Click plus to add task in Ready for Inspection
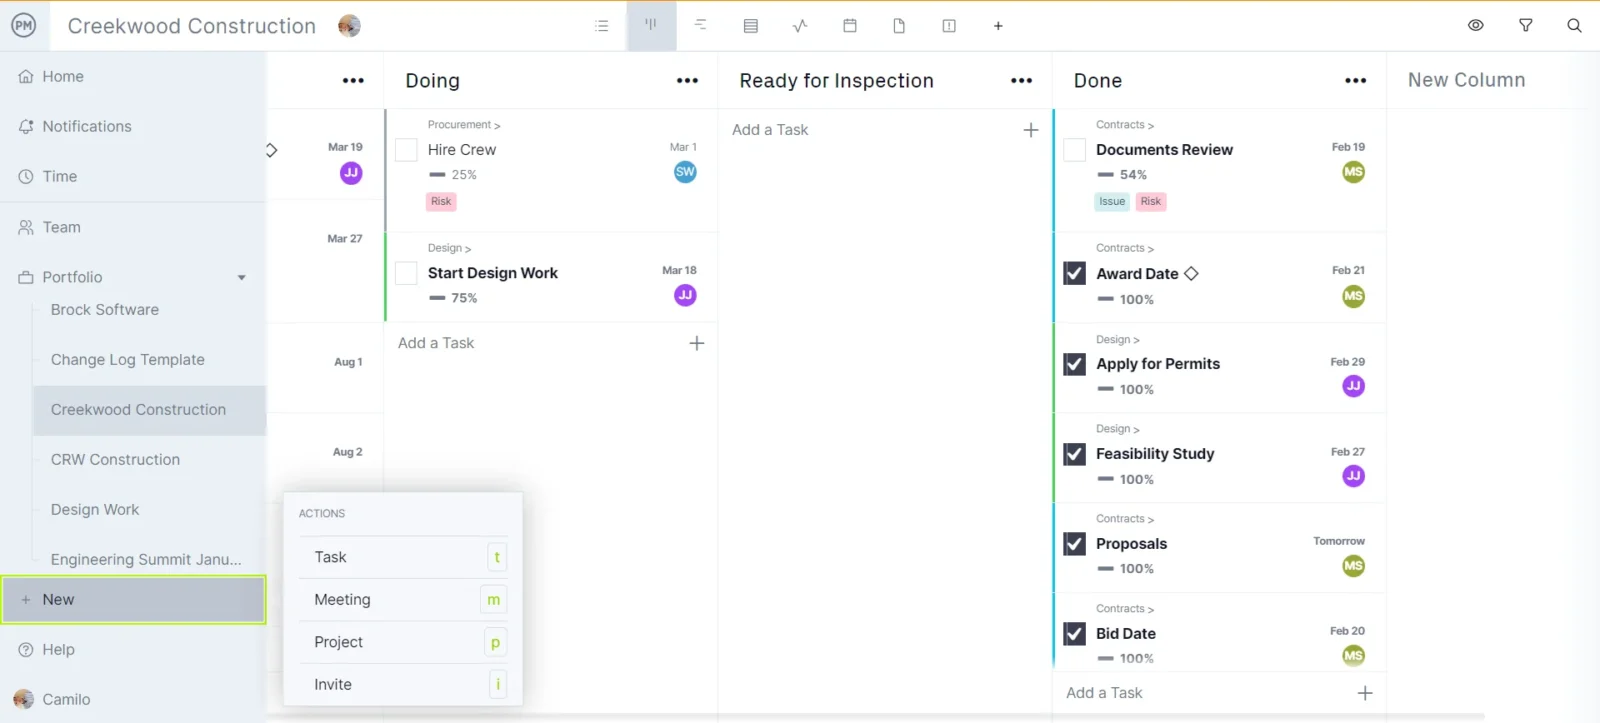This screenshot has width=1600, height=723. pos(1031,130)
